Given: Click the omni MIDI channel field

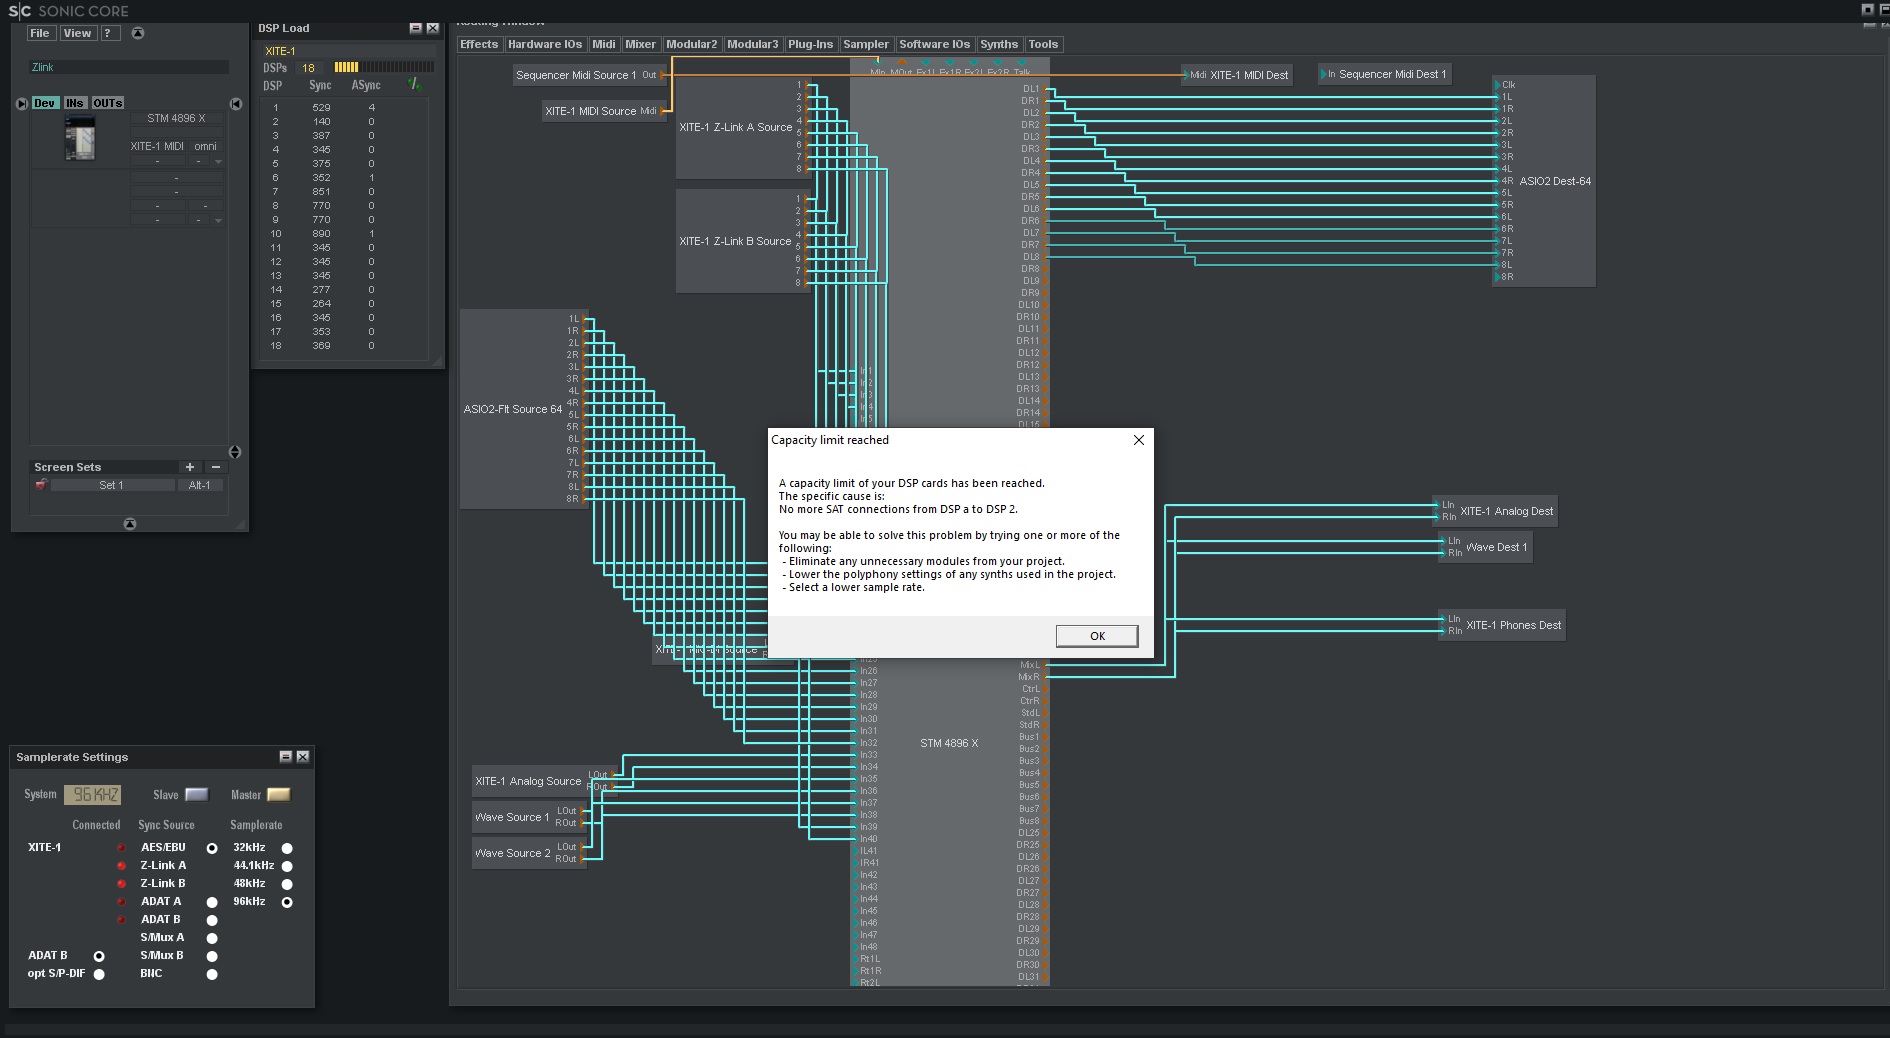Looking at the screenshot, I should pyautogui.click(x=205, y=146).
